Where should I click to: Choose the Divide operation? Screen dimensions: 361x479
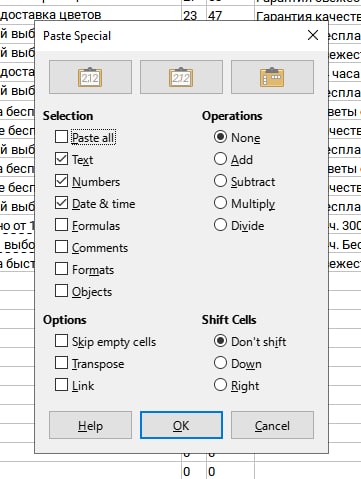(220, 225)
